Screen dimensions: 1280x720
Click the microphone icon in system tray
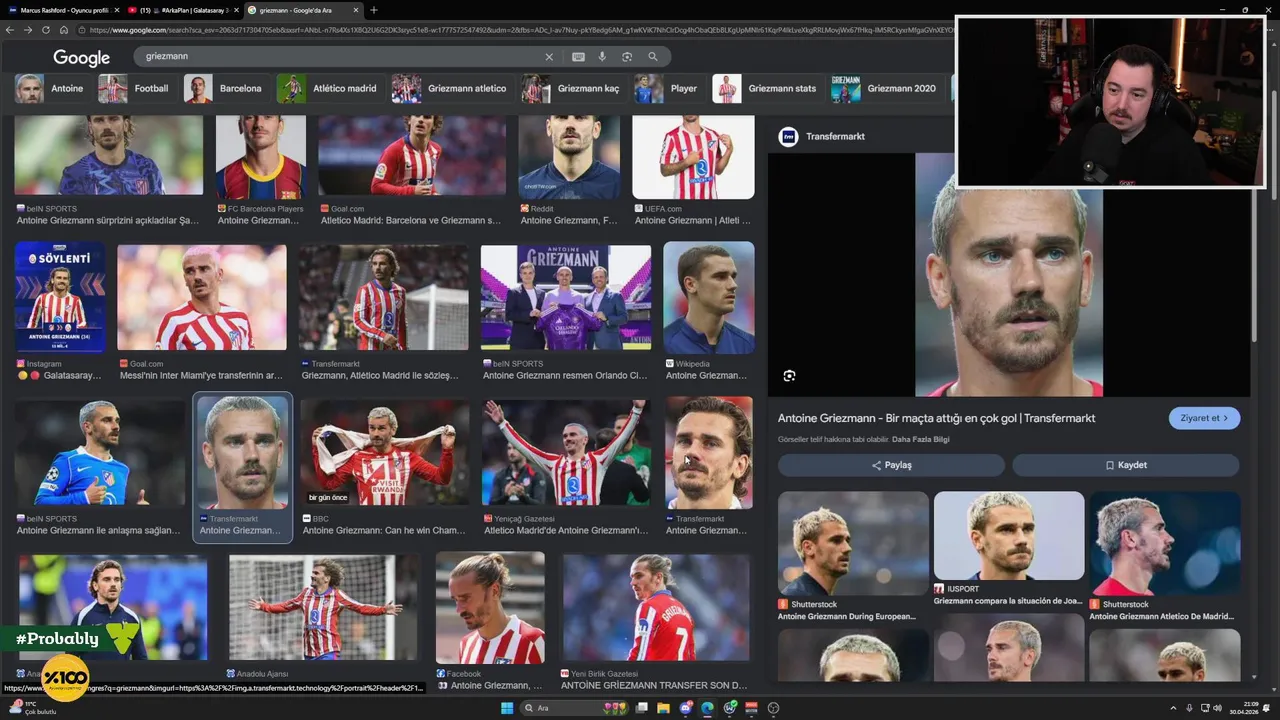click(1189, 708)
